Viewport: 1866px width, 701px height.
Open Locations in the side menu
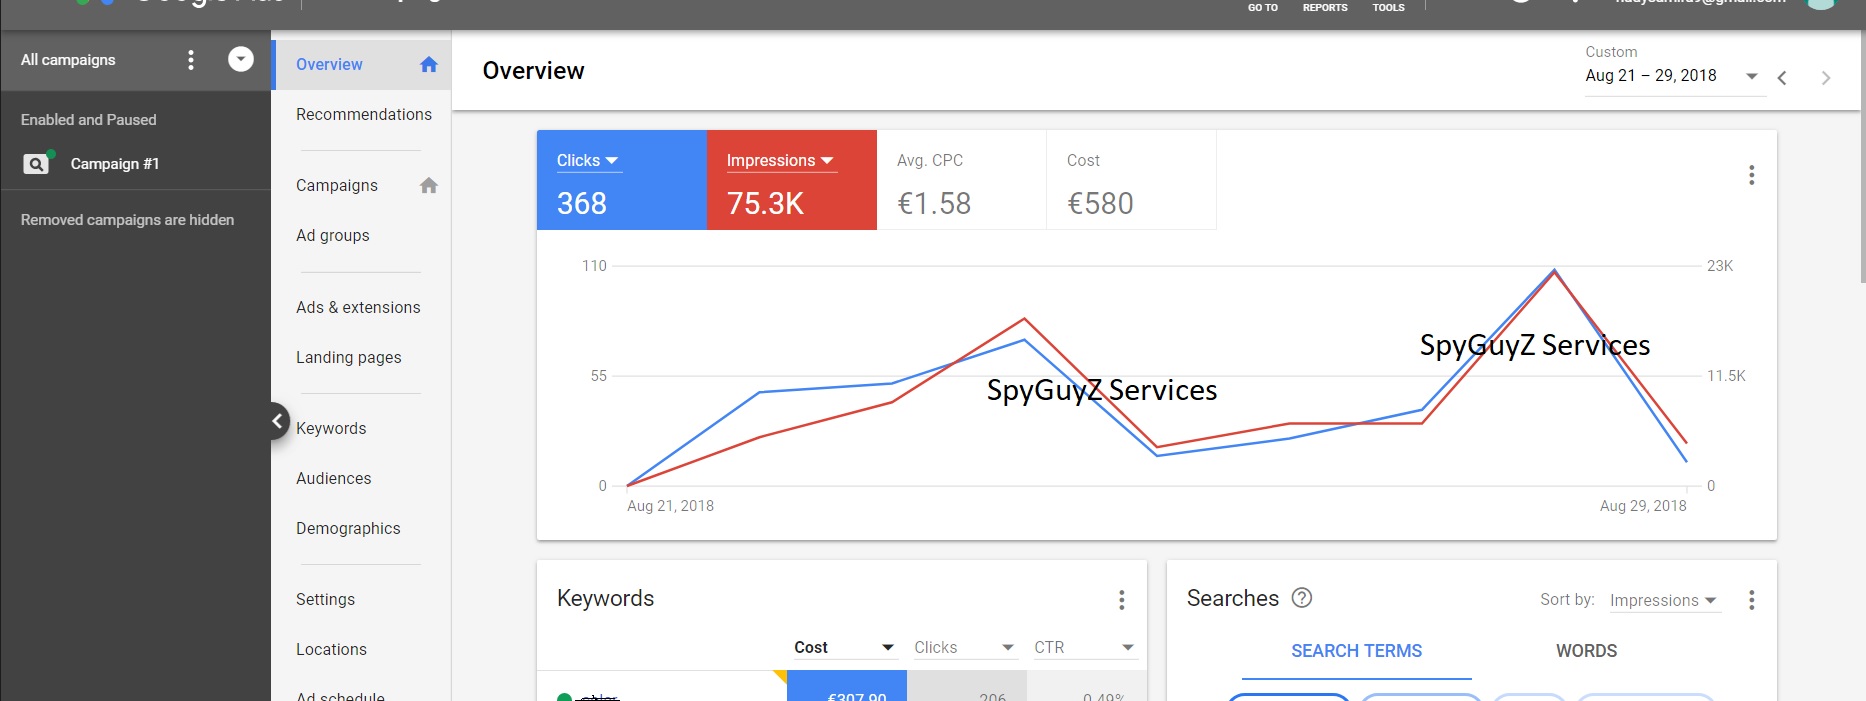point(331,649)
